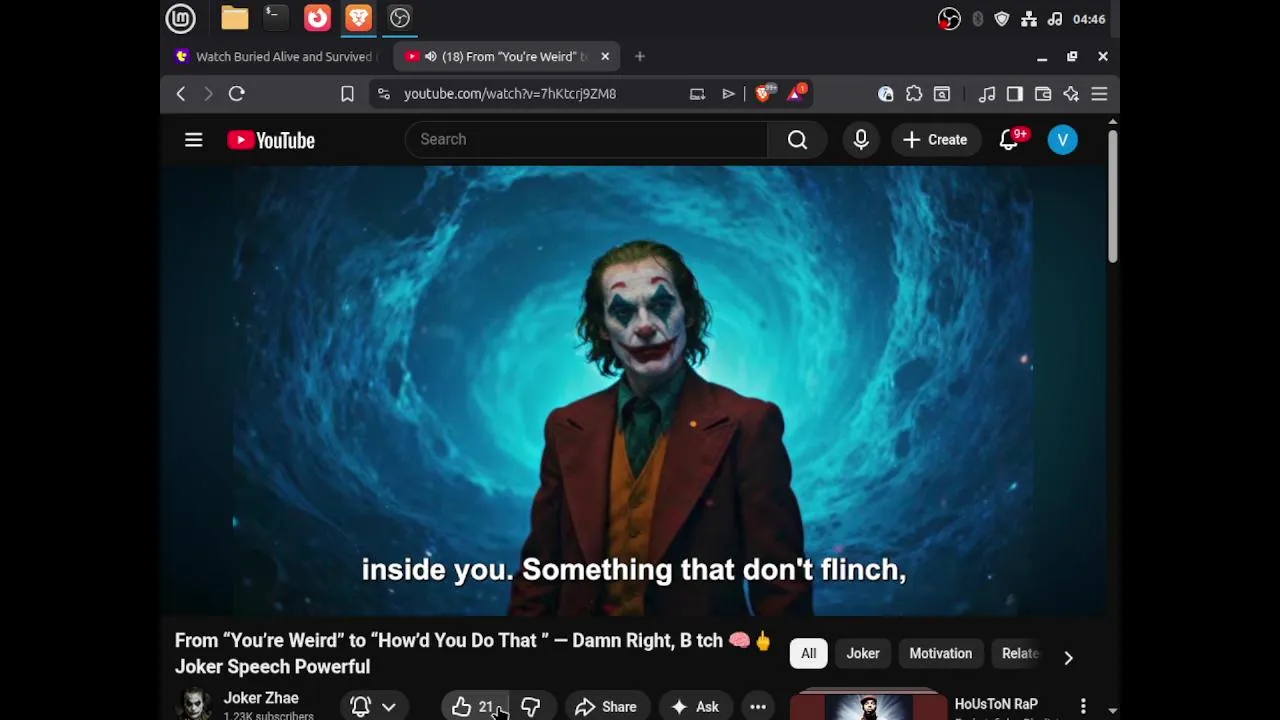
Task: Launch the Terminal from the panel
Action: pos(275,18)
